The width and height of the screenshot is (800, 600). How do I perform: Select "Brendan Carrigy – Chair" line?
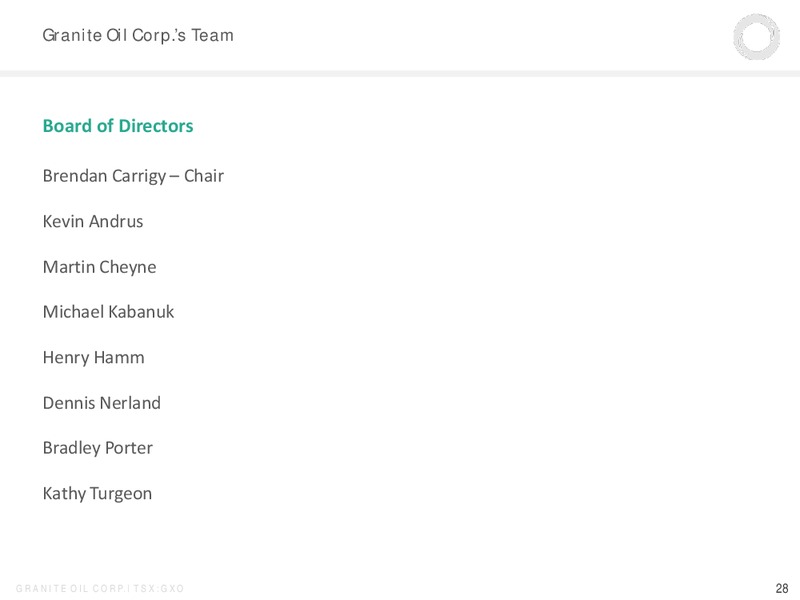click(133, 176)
